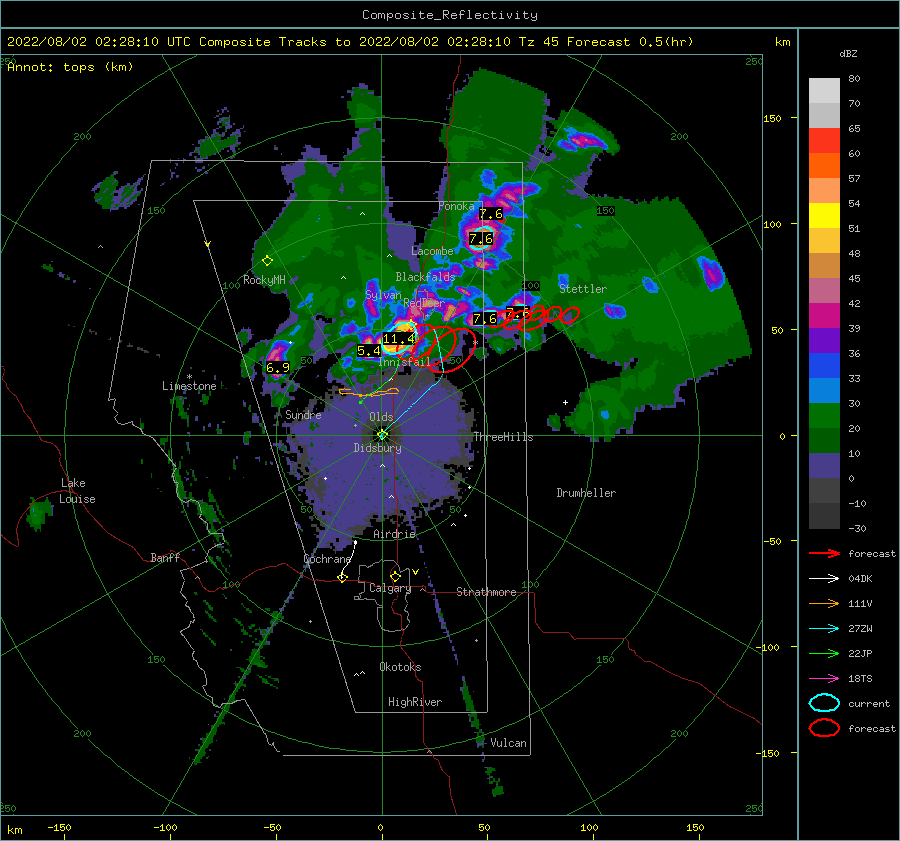Click the 11.4 storm top label
The width and height of the screenshot is (900, 841).
(x=398, y=339)
